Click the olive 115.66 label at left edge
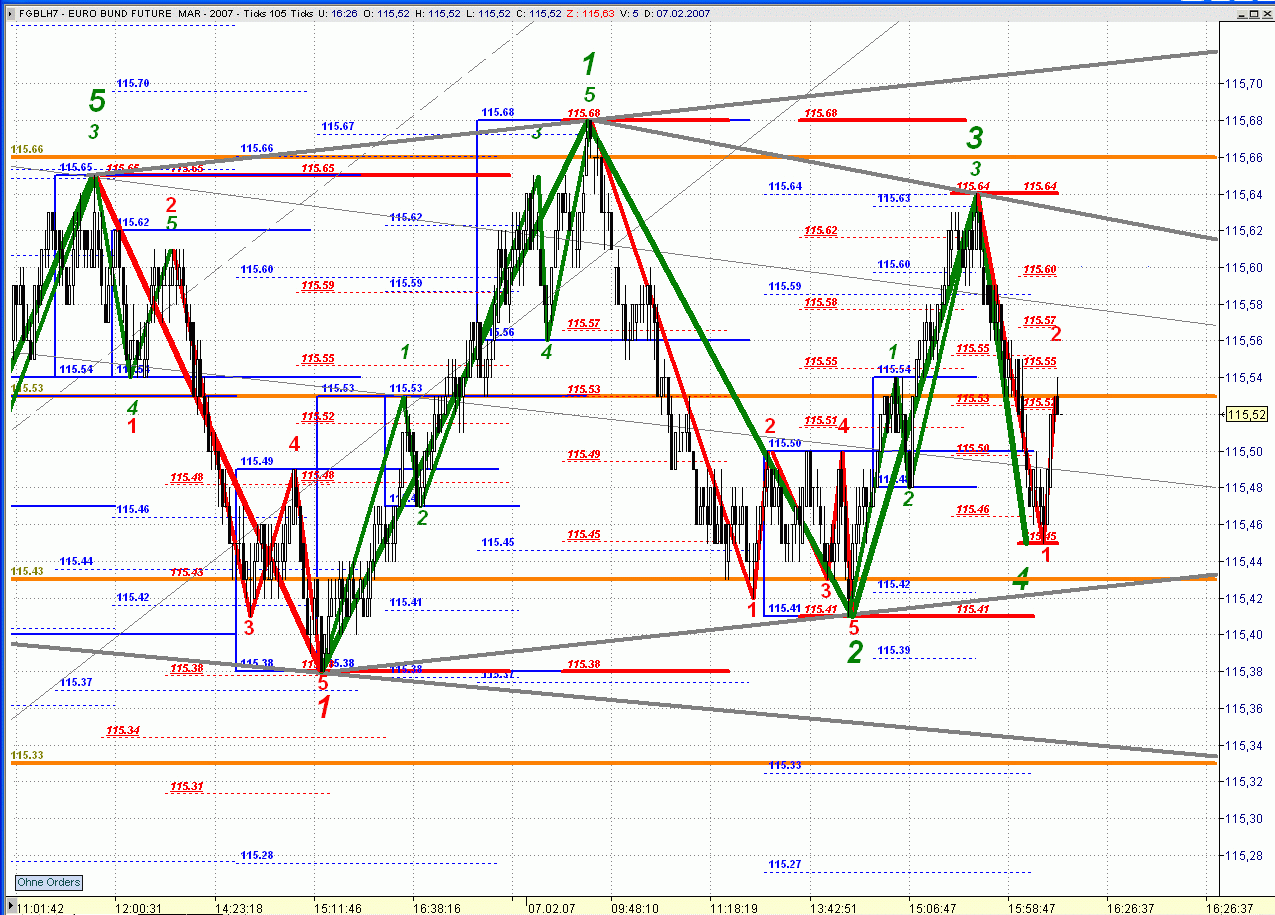 (x=27, y=149)
